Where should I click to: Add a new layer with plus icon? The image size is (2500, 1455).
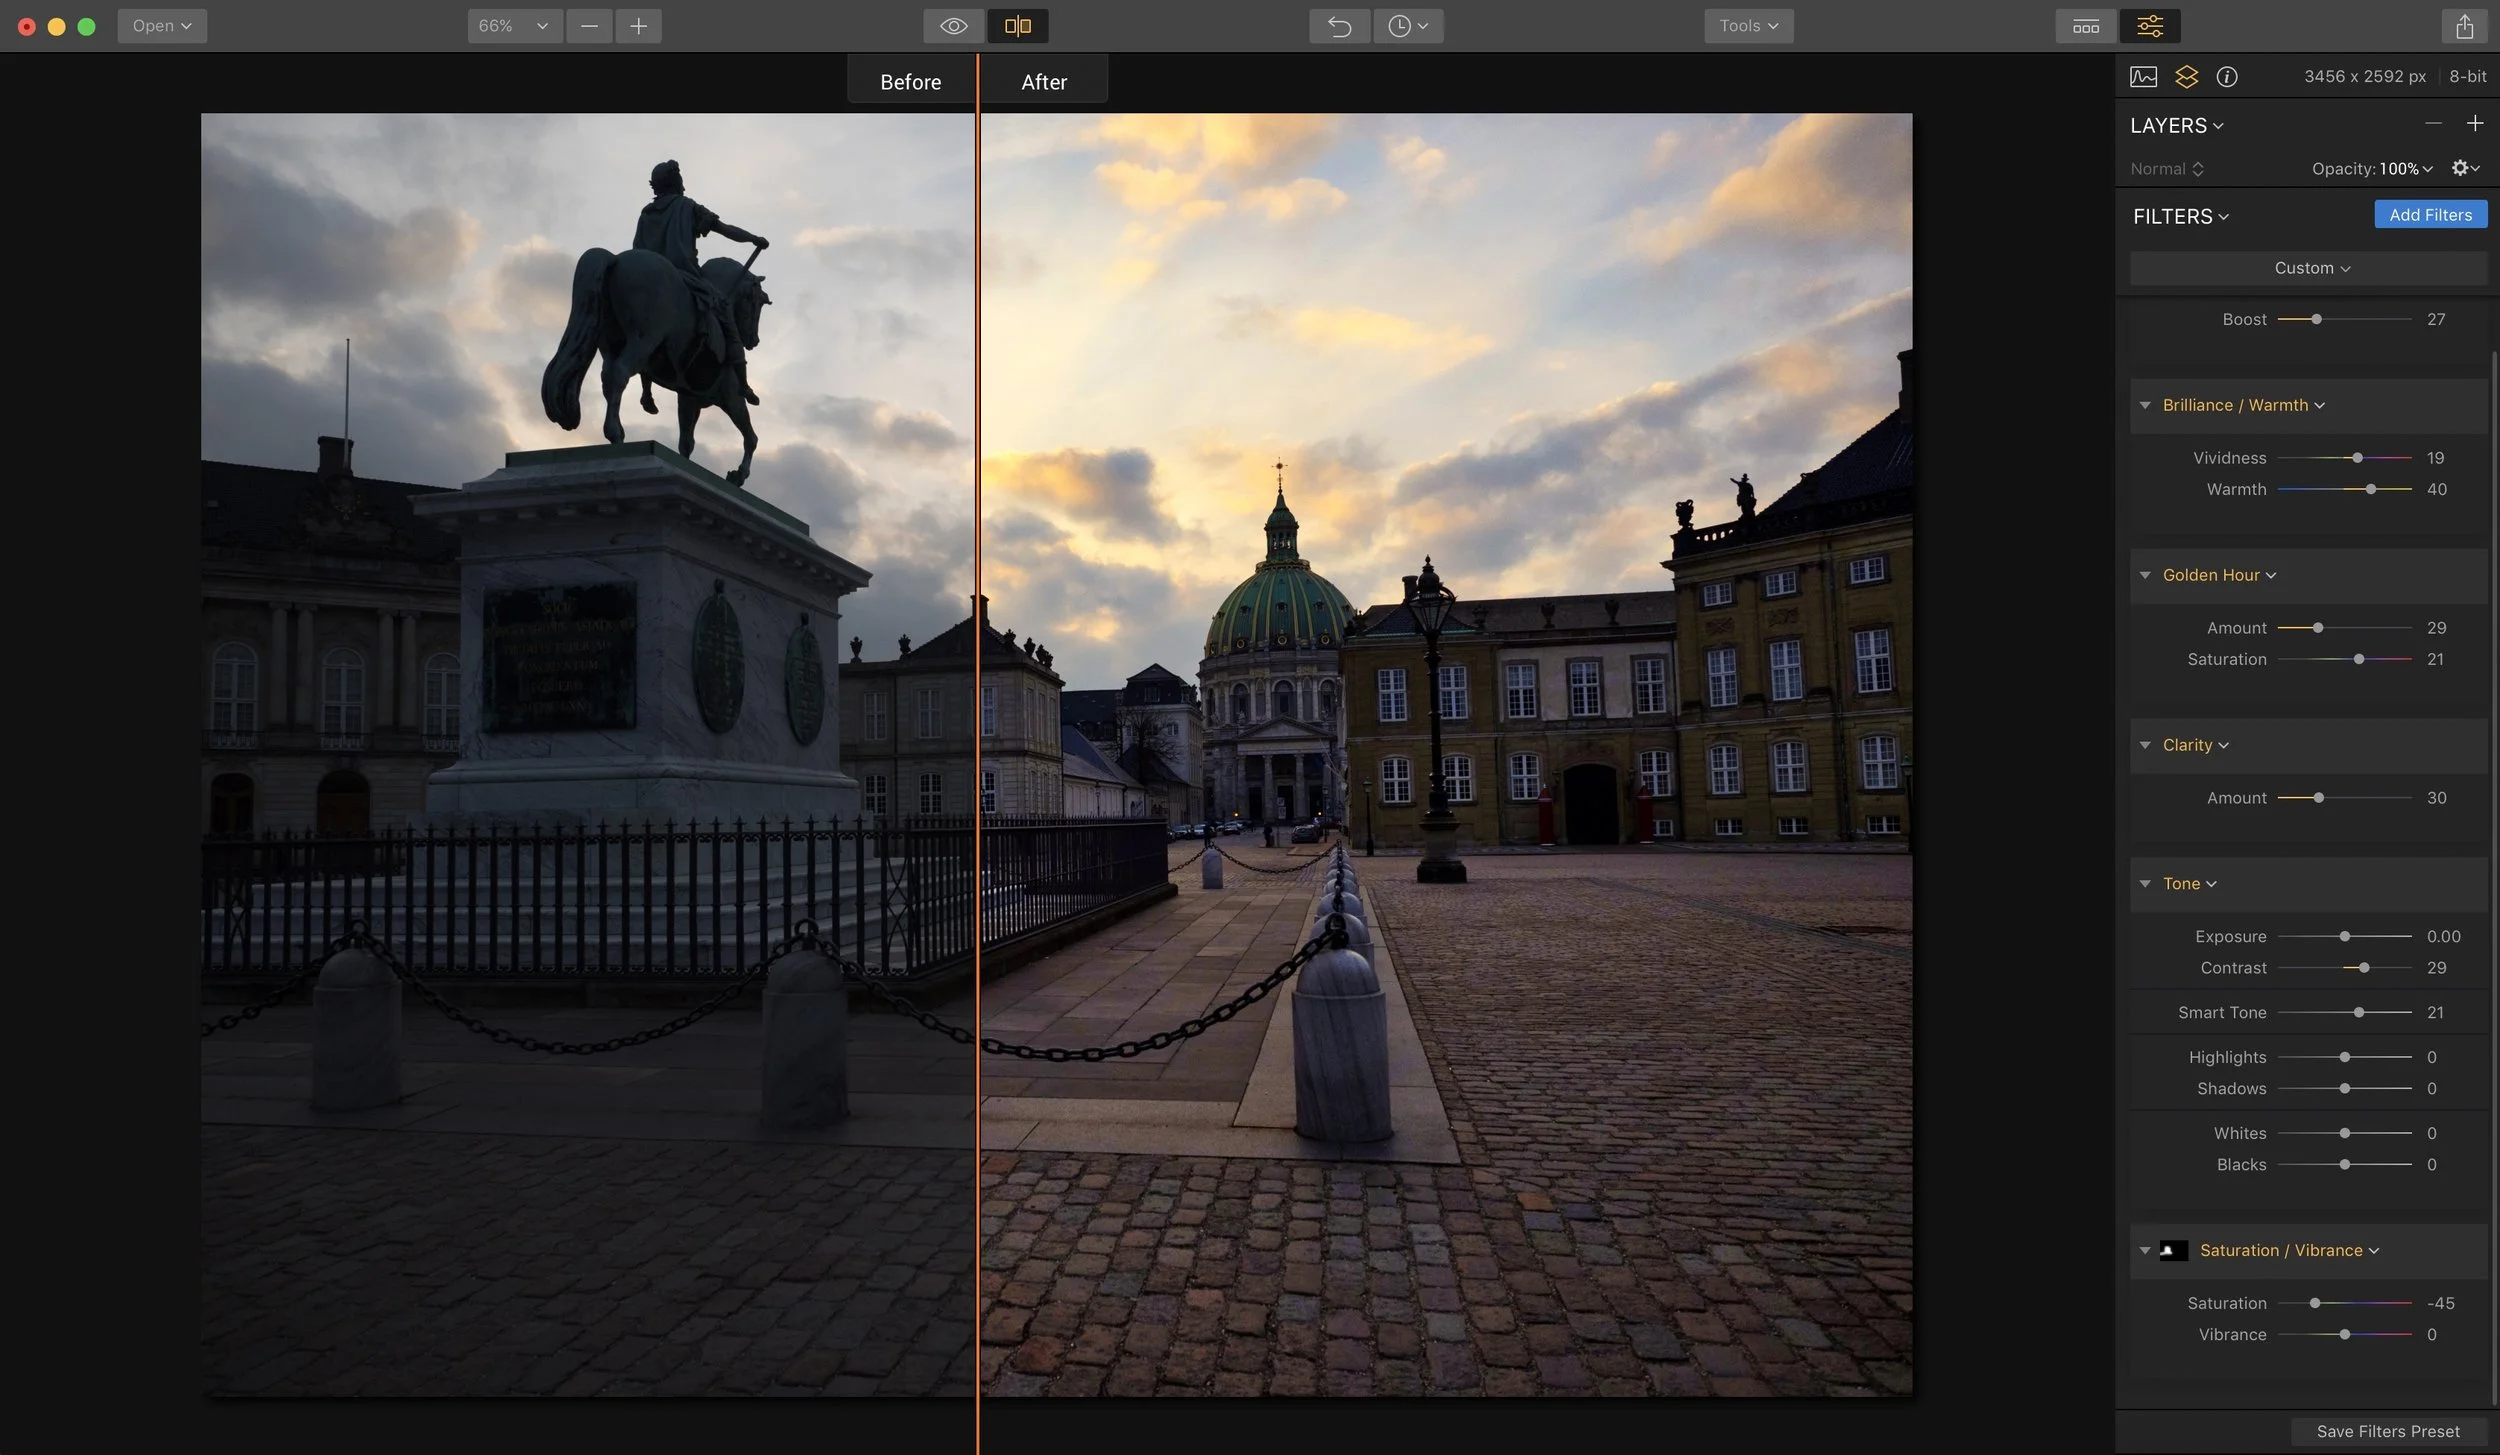pos(2475,123)
